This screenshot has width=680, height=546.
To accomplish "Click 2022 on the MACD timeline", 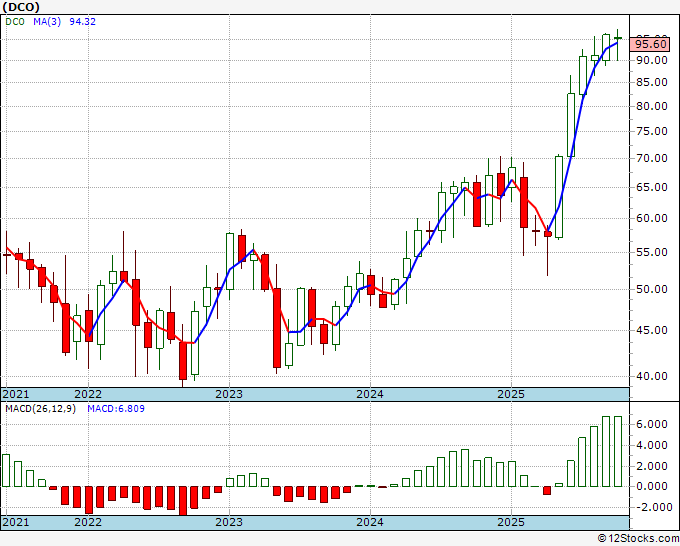I will point(88,522).
